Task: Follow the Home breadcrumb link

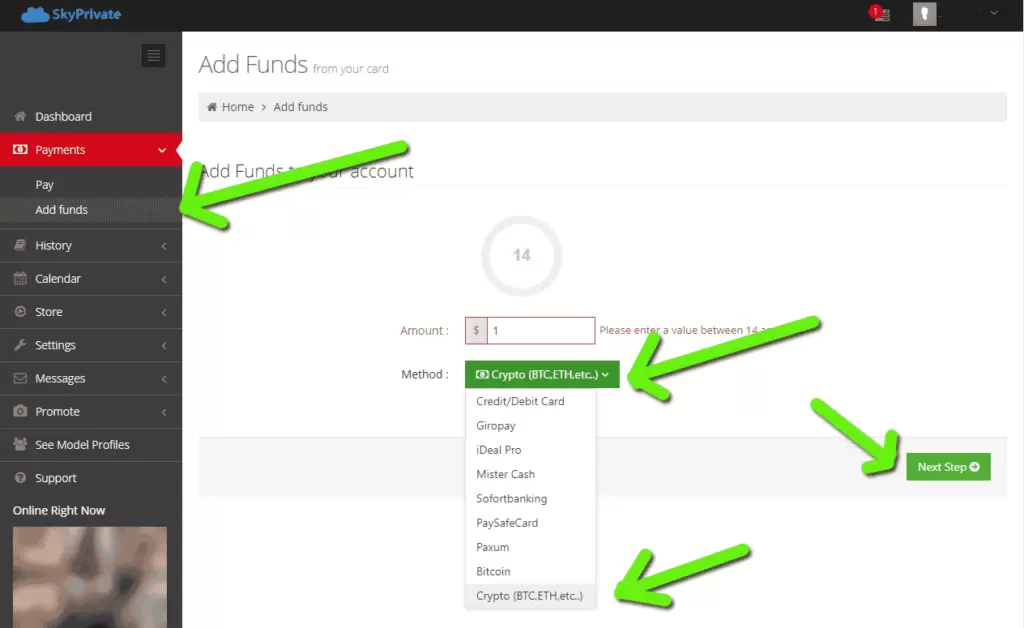Action: pos(238,107)
